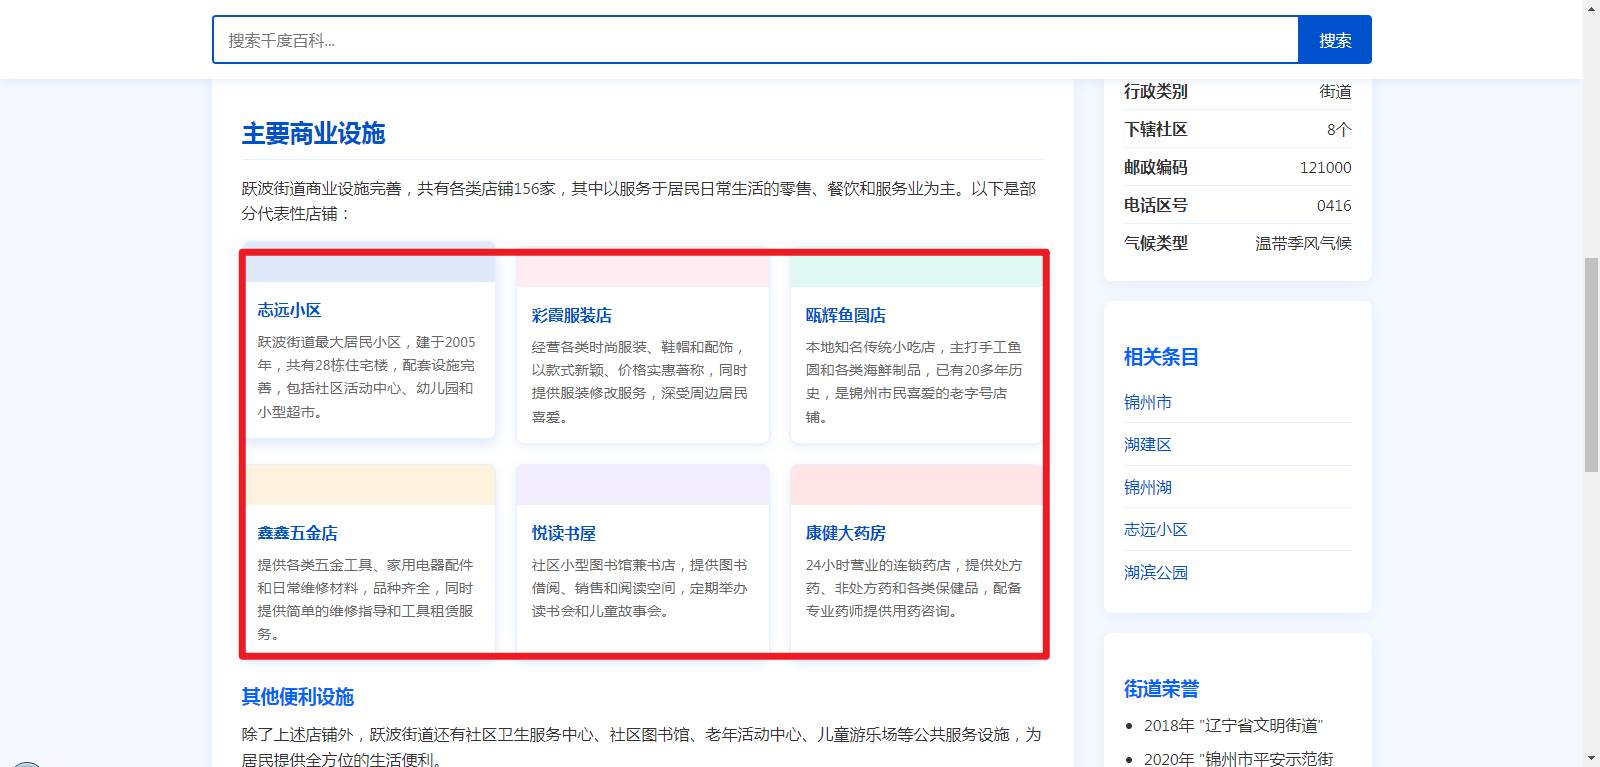Open related entry 锦州市
Image resolution: width=1600 pixels, height=767 pixels.
pos(1148,402)
